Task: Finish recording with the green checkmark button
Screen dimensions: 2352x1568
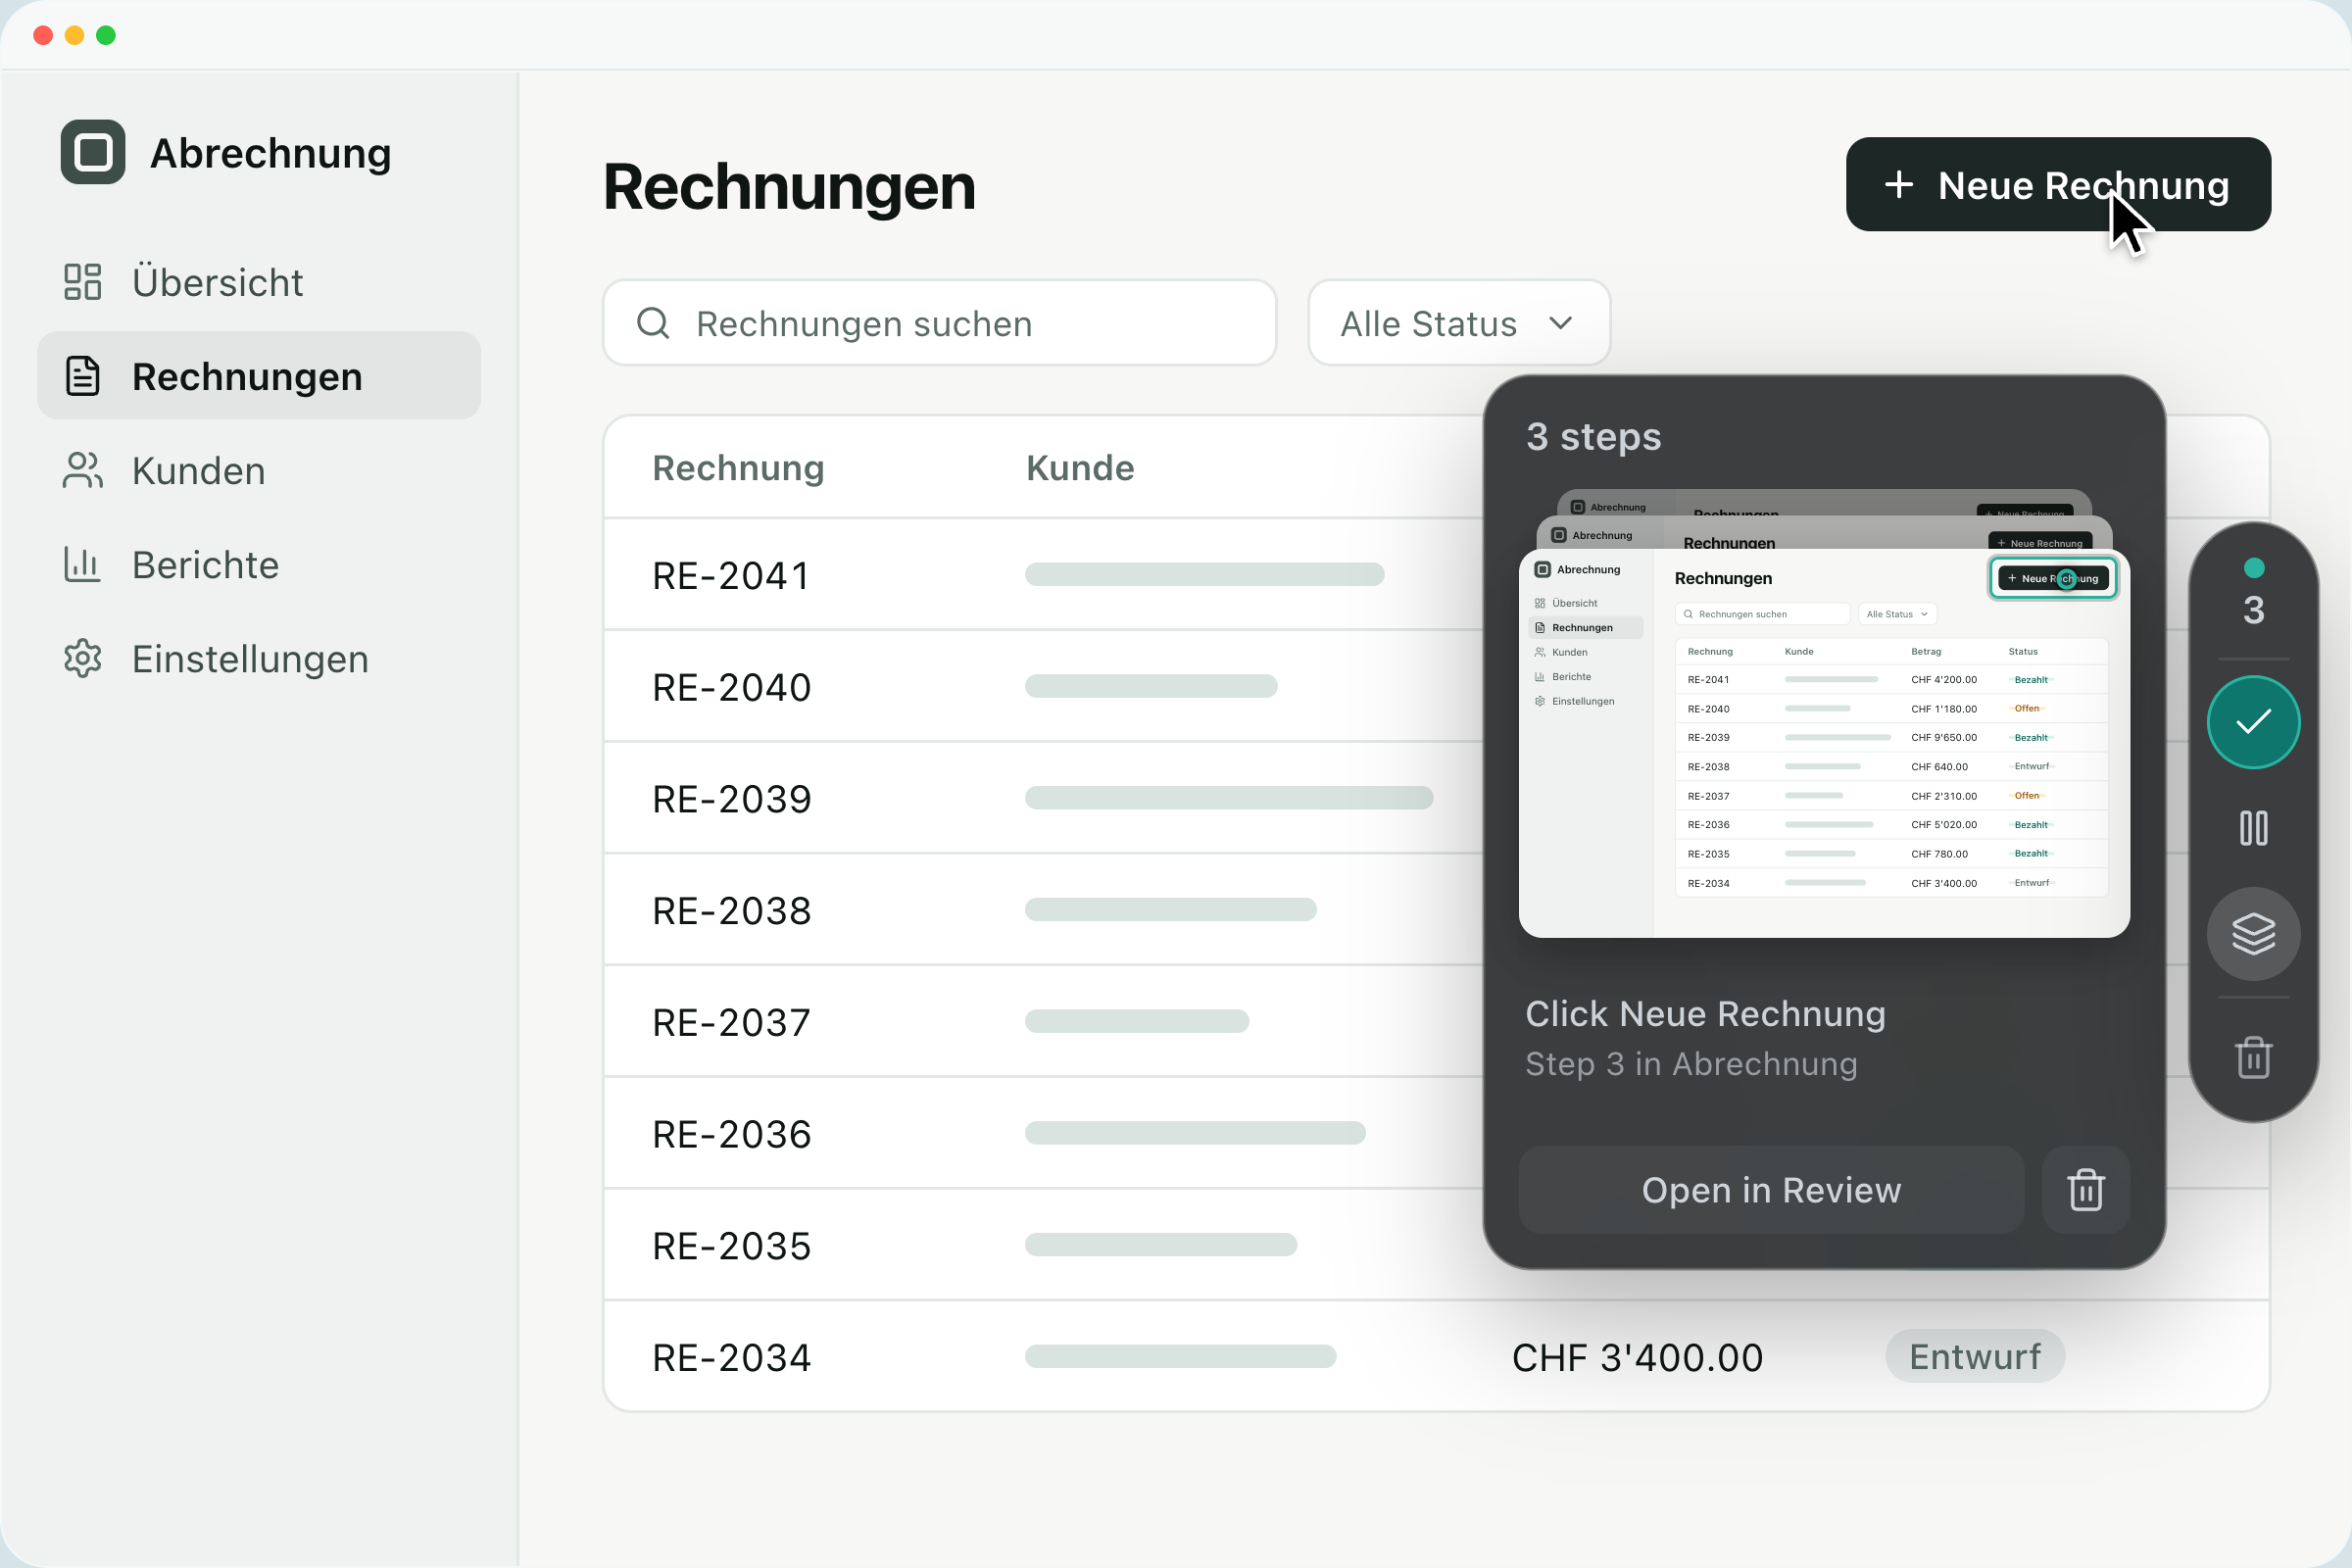Action: [x=2254, y=722]
